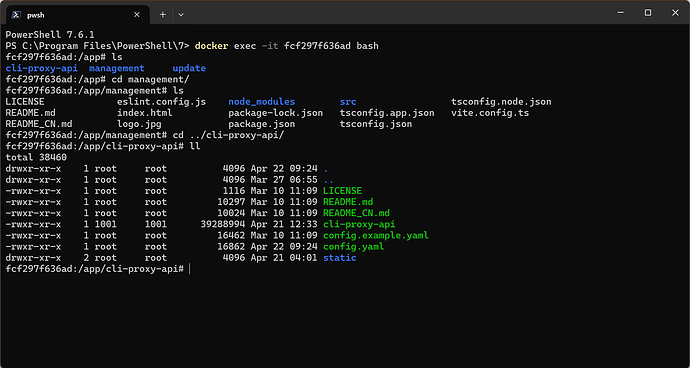Expand the new tab profile dropdown

tap(181, 15)
